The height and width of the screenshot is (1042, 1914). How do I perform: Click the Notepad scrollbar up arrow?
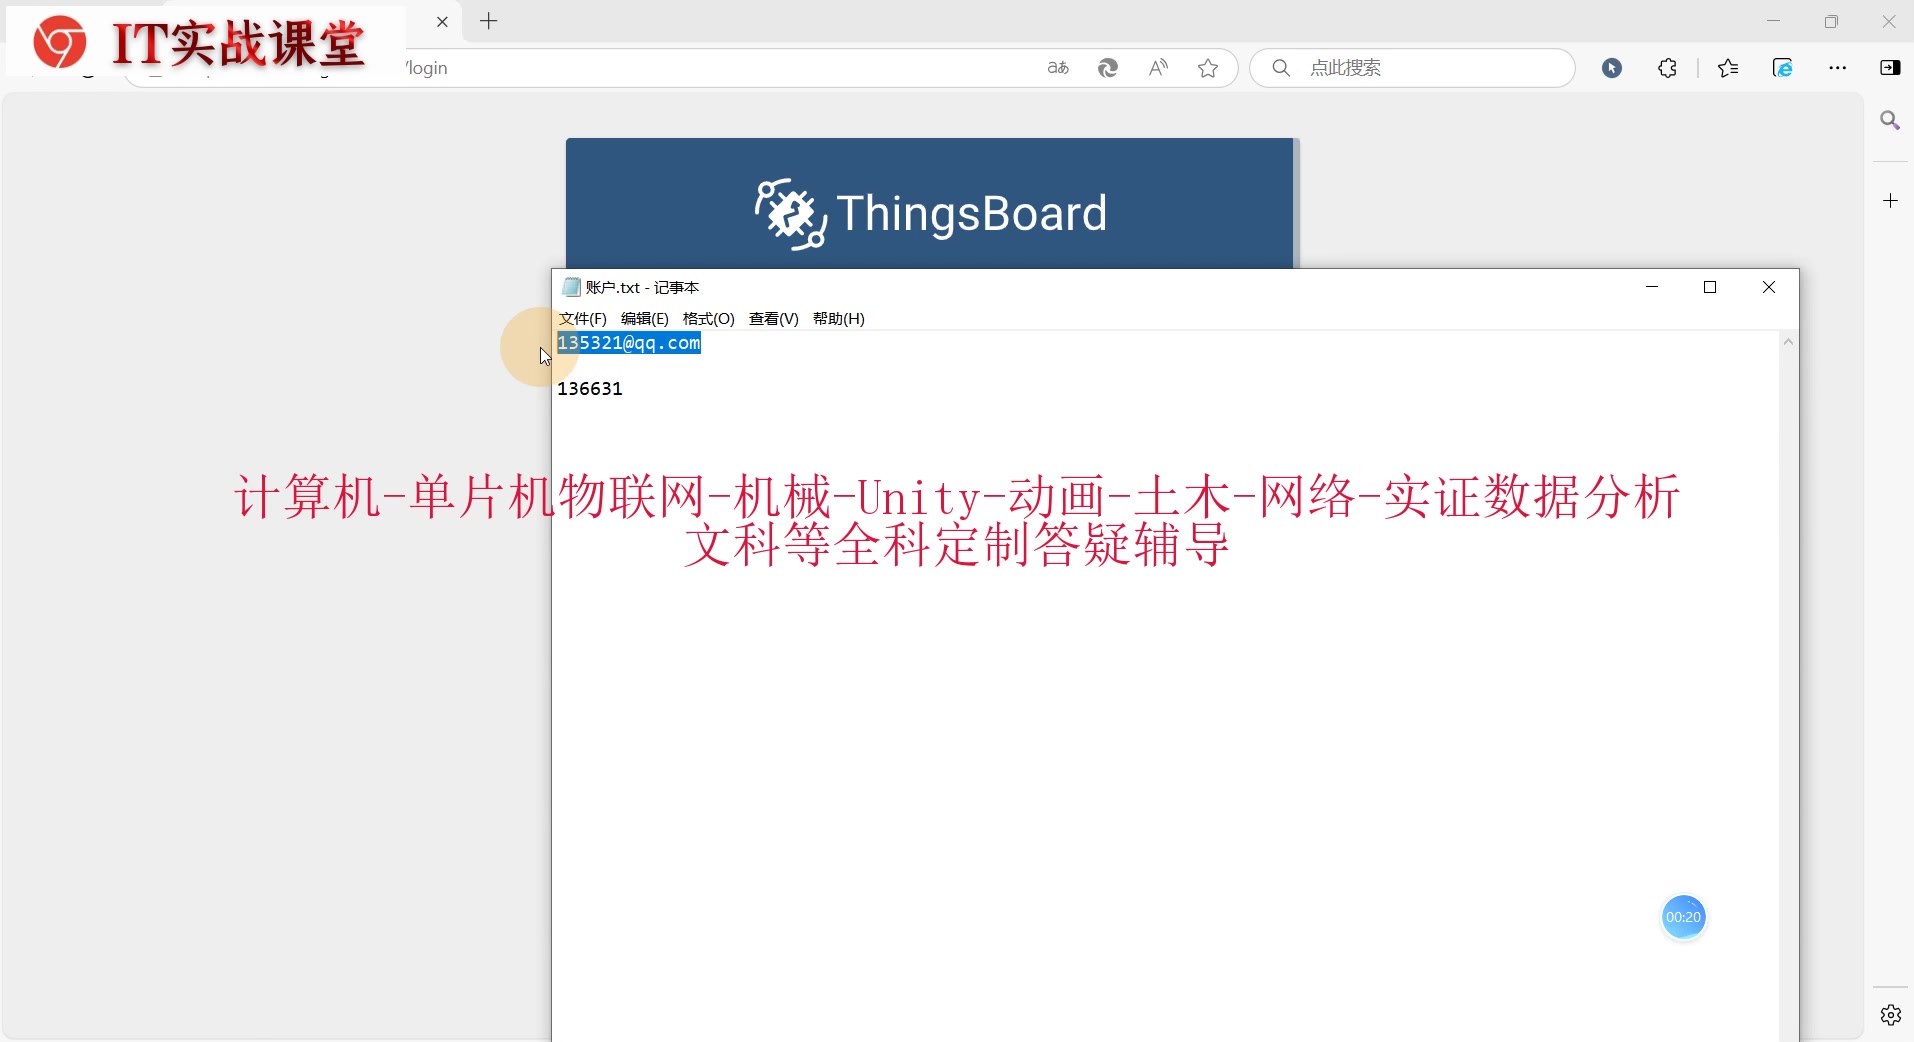coord(1788,342)
